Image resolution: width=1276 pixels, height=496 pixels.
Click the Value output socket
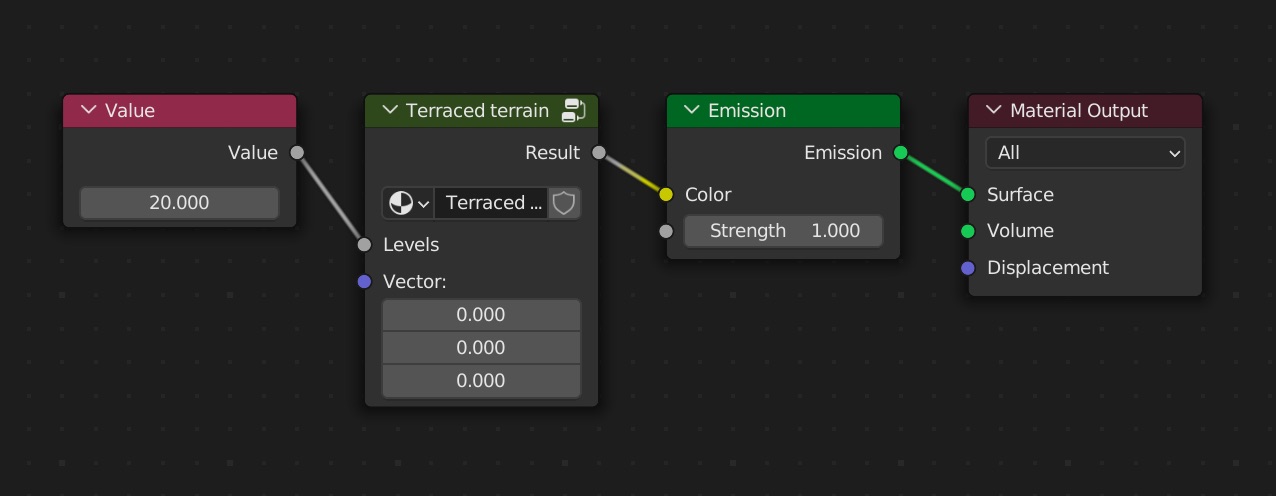[297, 153]
